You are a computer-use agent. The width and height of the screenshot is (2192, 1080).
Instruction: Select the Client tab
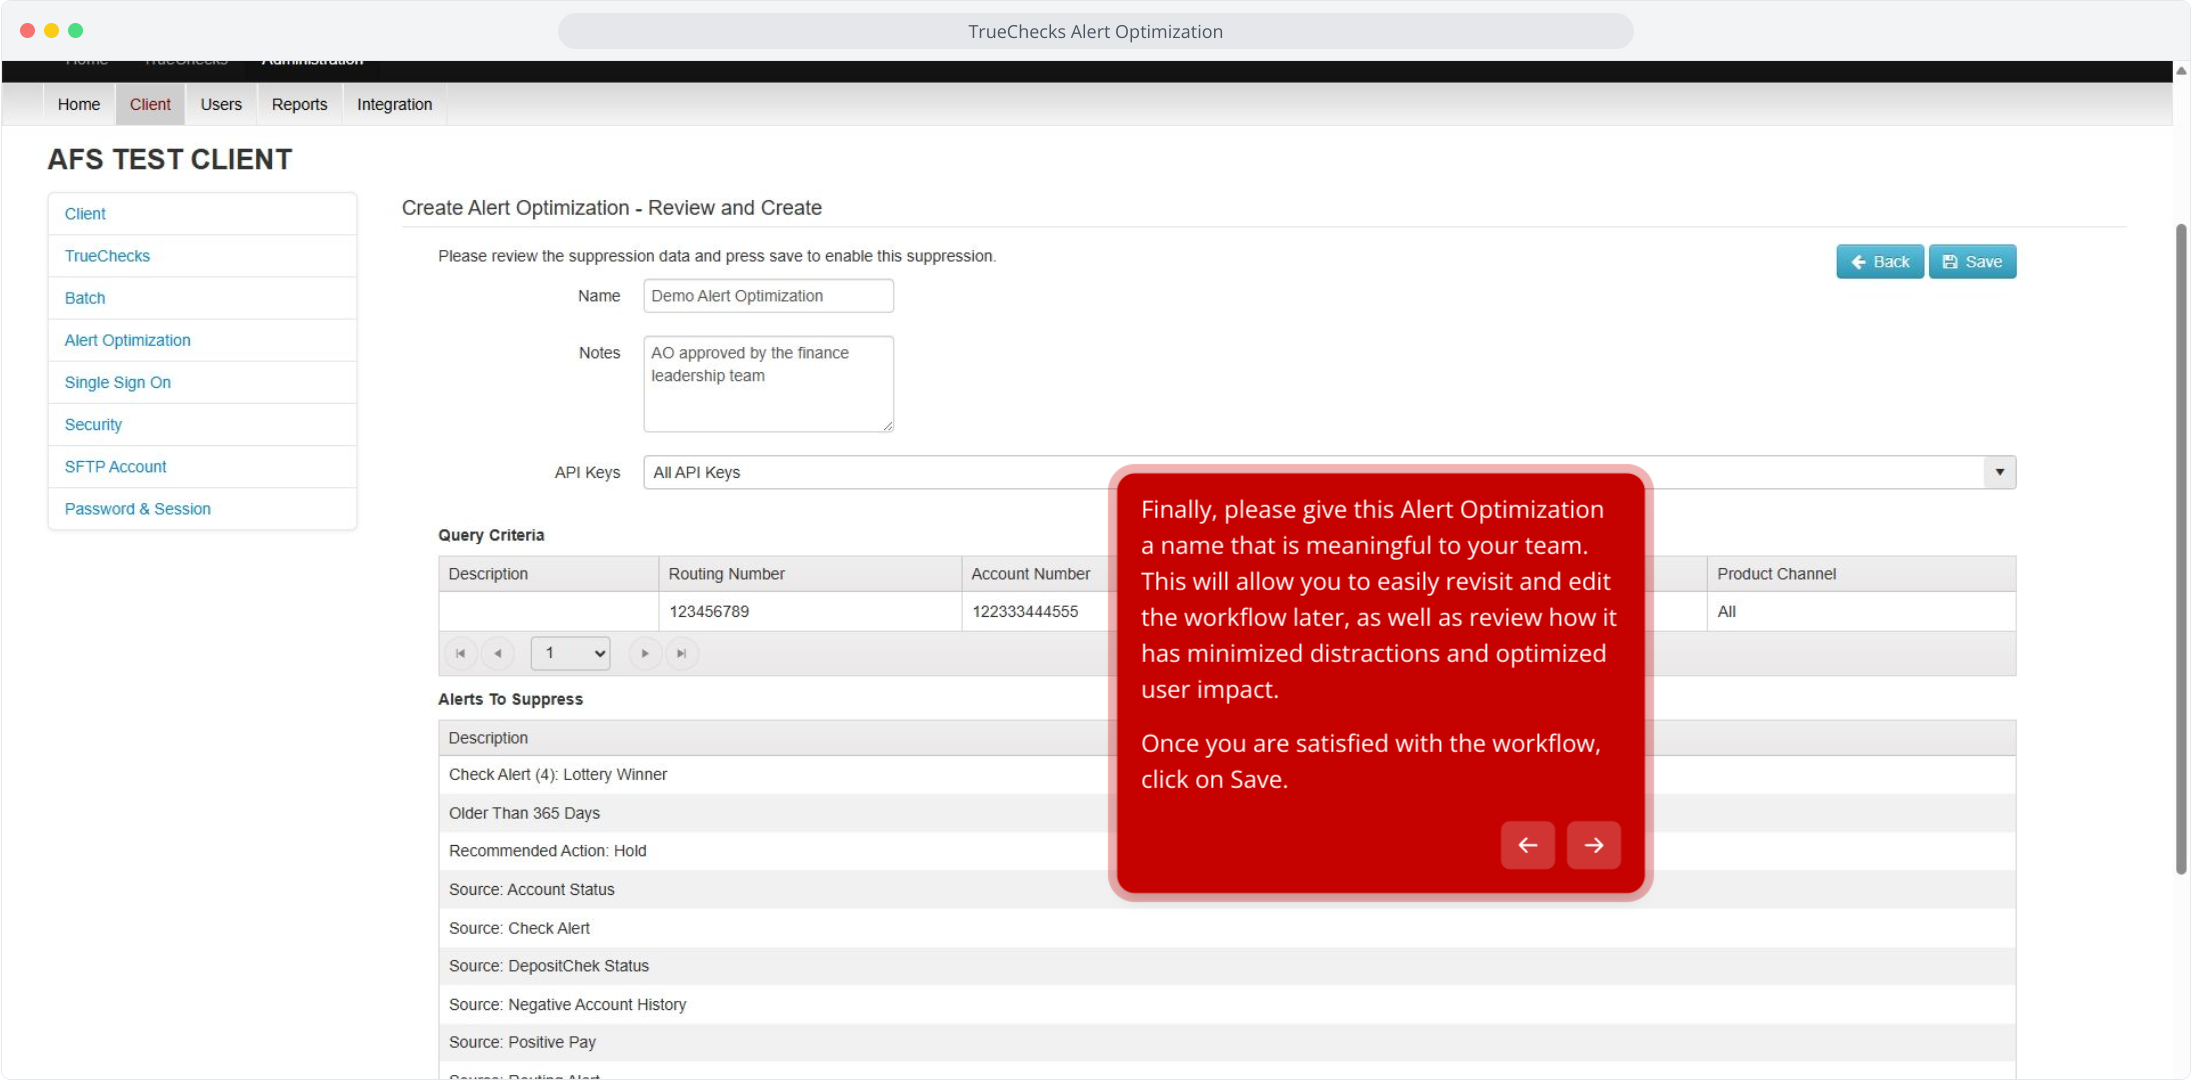click(150, 104)
